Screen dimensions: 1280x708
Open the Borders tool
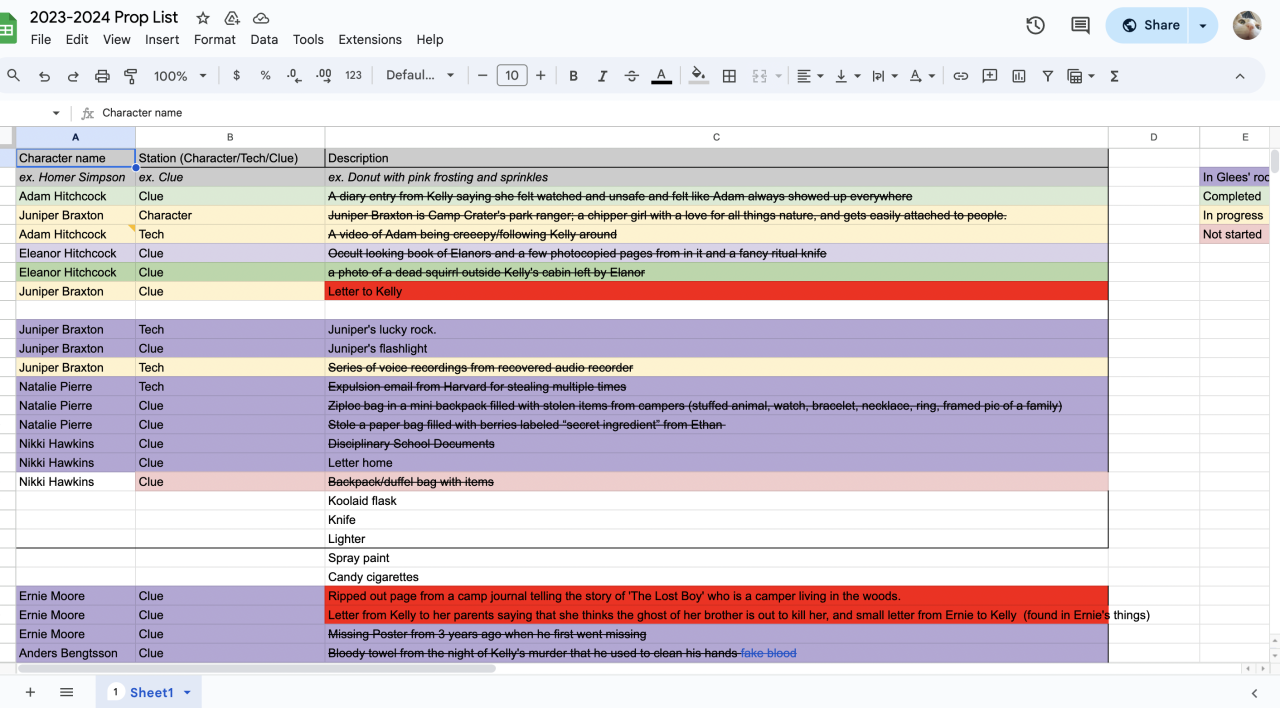[x=729, y=76]
